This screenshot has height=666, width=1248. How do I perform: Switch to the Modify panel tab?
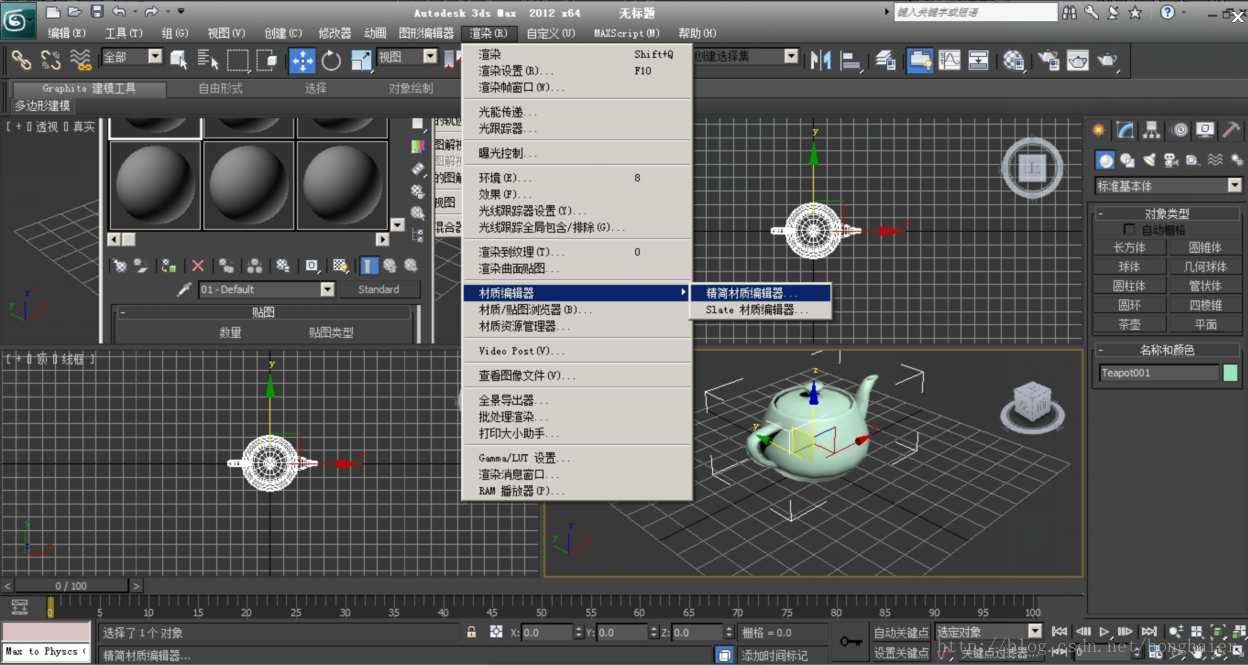(1125, 130)
